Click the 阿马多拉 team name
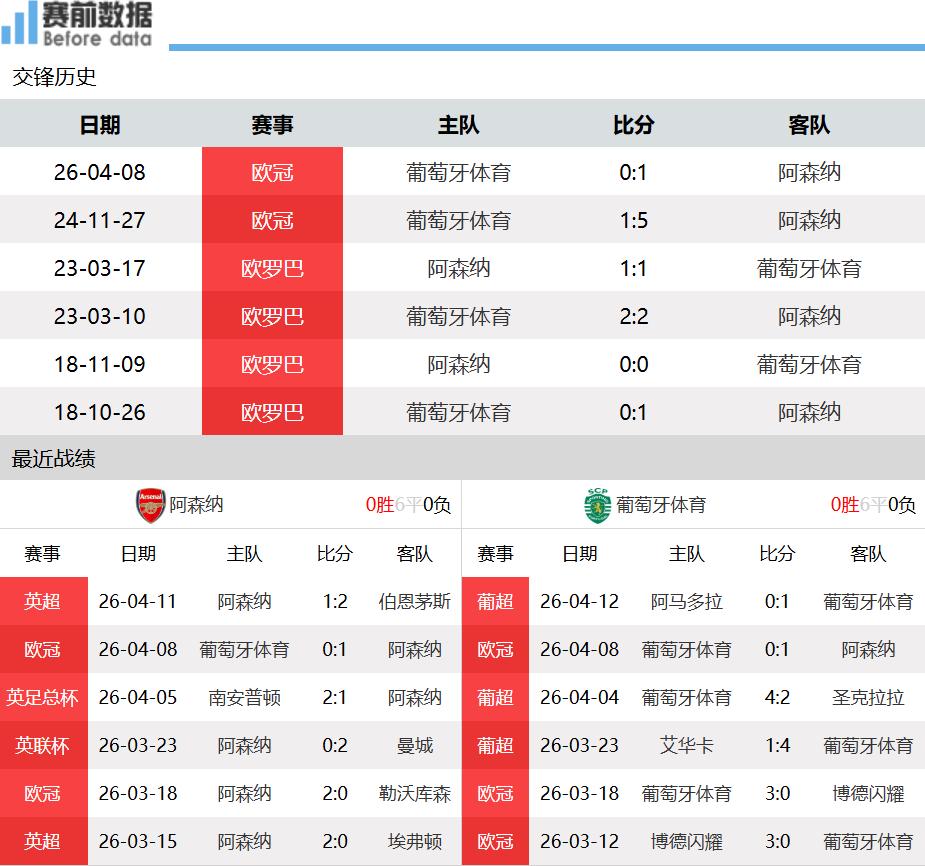Screen dimensions: 925x866 686,601
